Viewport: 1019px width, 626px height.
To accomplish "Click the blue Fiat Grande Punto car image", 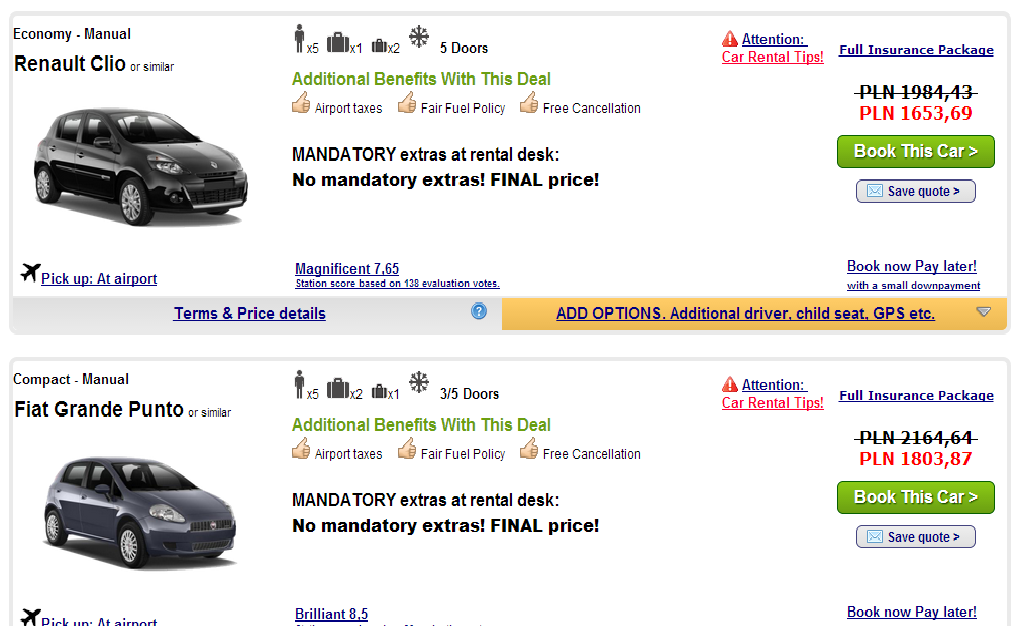I will (141, 512).
